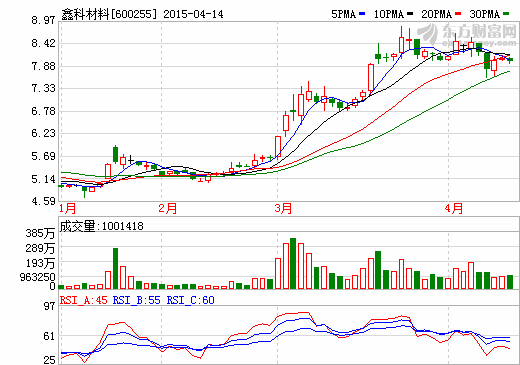Click the 963250 volume axis label
The image size is (520, 365).
point(37,277)
